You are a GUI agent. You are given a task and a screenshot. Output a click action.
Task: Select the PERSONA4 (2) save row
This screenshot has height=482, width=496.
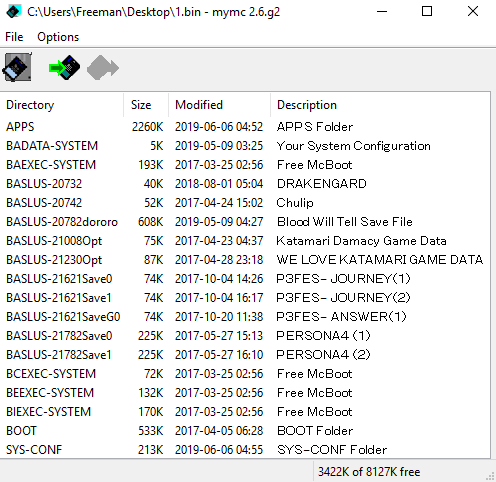tap(245, 355)
